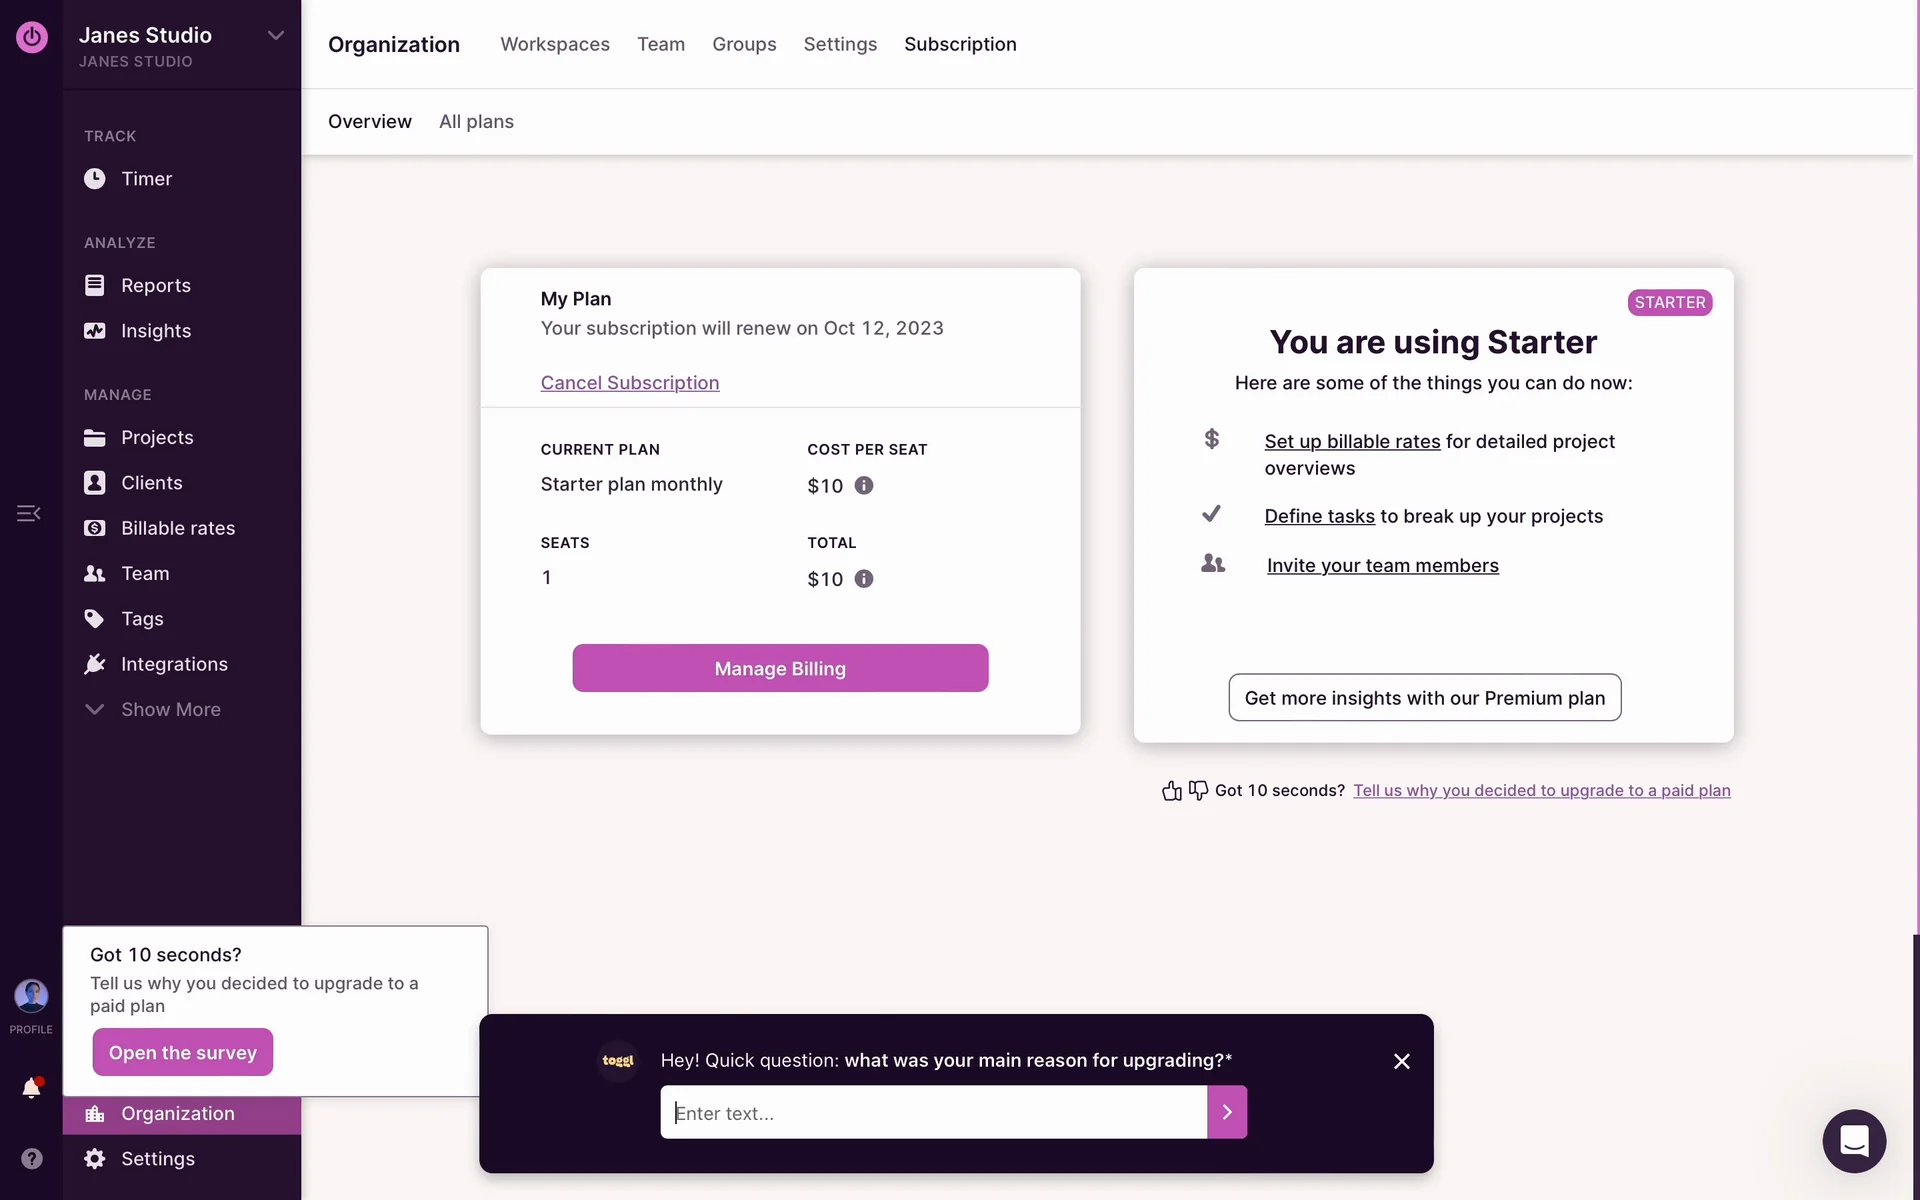
Task: Click the survey Enter text field
Action: [933, 1113]
